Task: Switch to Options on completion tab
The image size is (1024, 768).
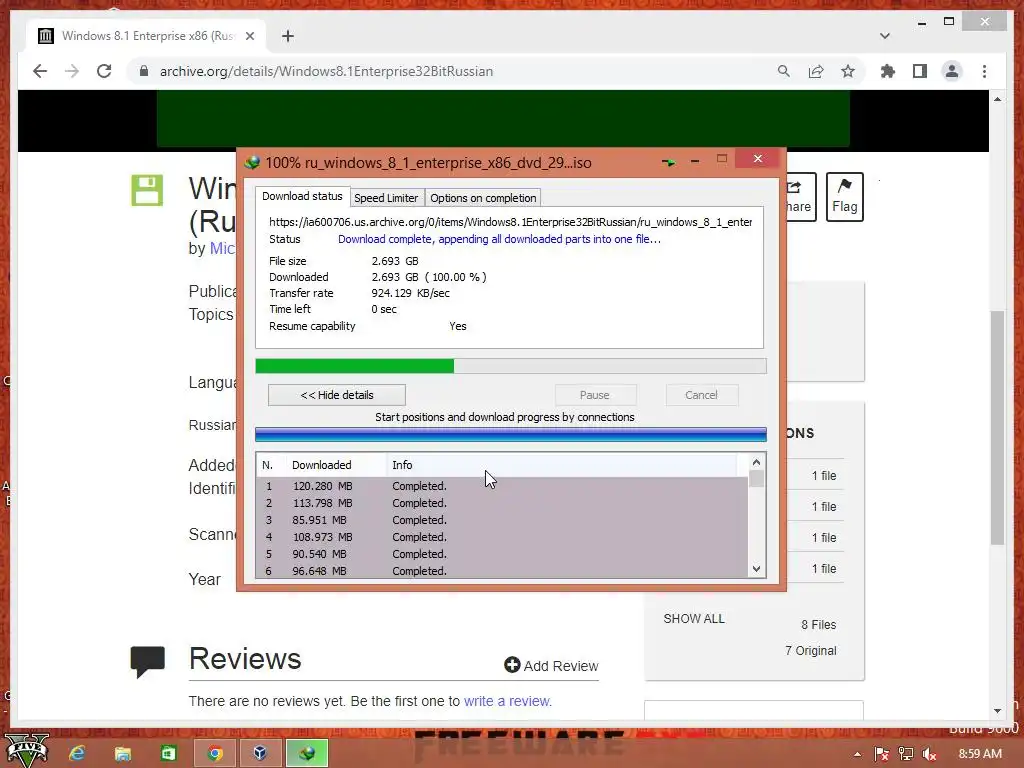Action: [483, 198]
